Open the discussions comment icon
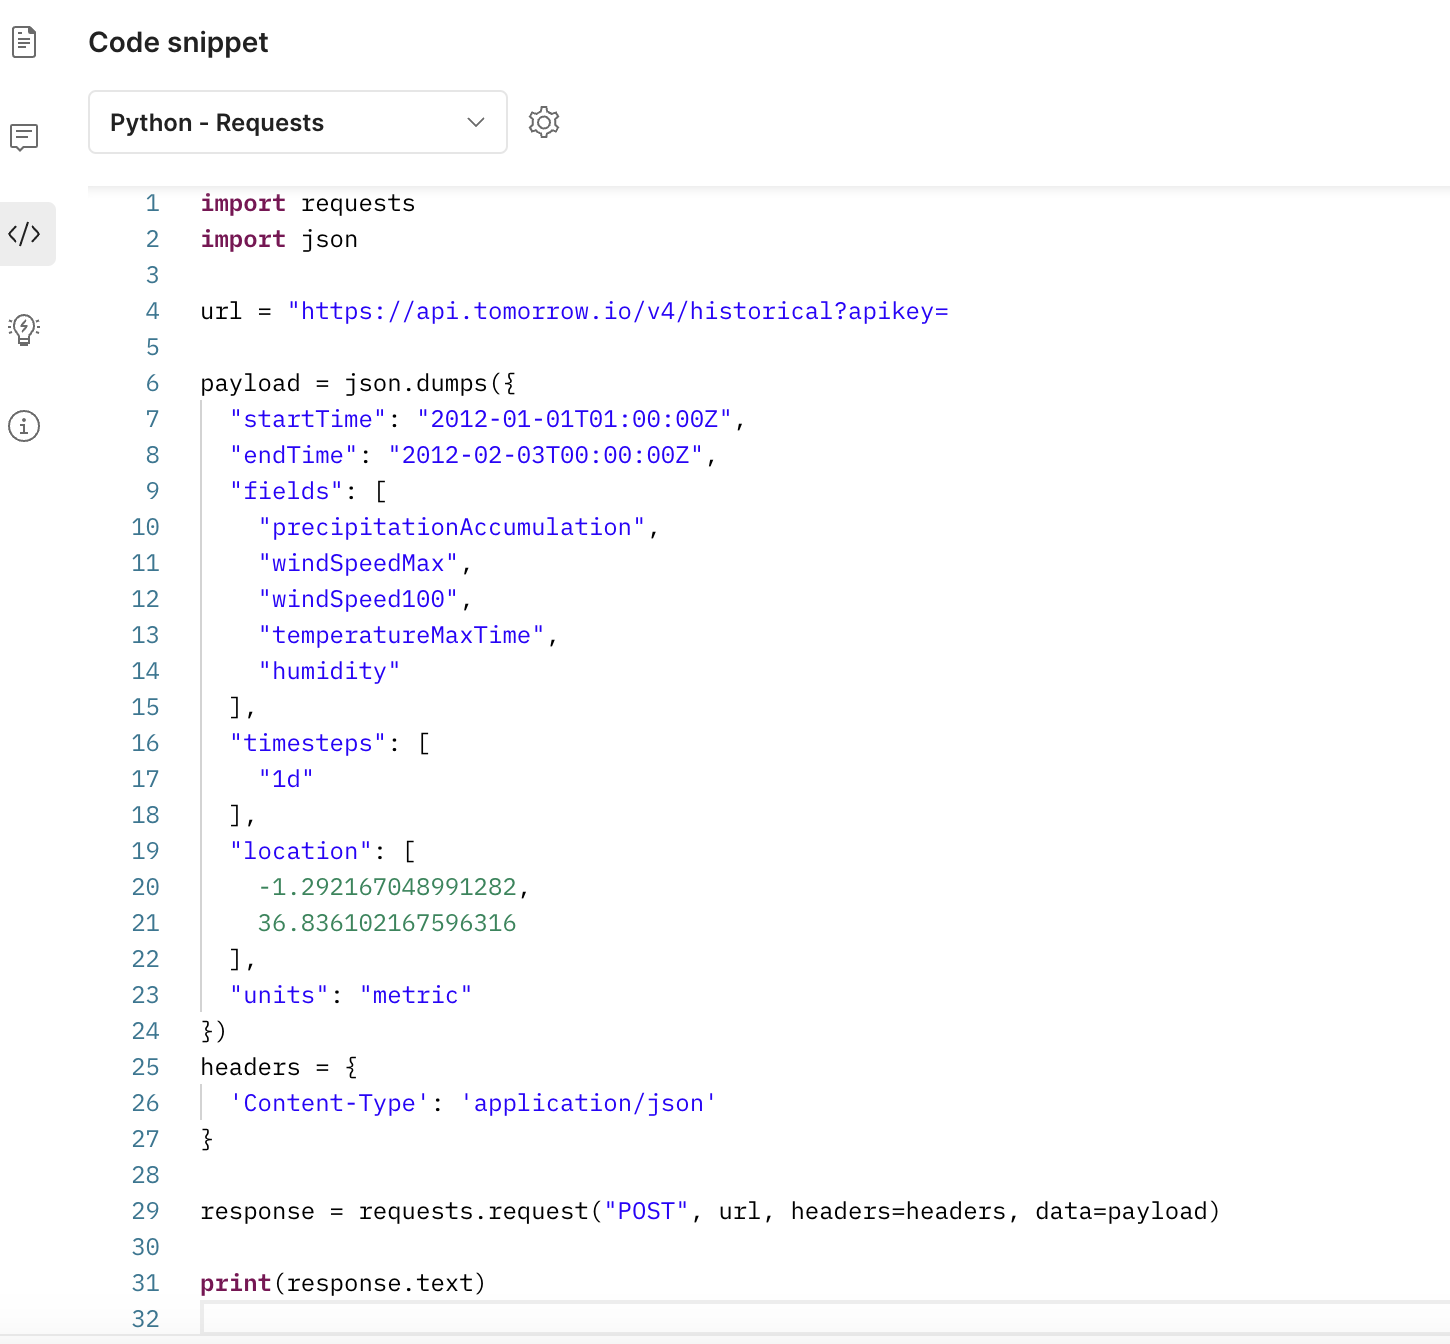The width and height of the screenshot is (1450, 1344). click(24, 137)
